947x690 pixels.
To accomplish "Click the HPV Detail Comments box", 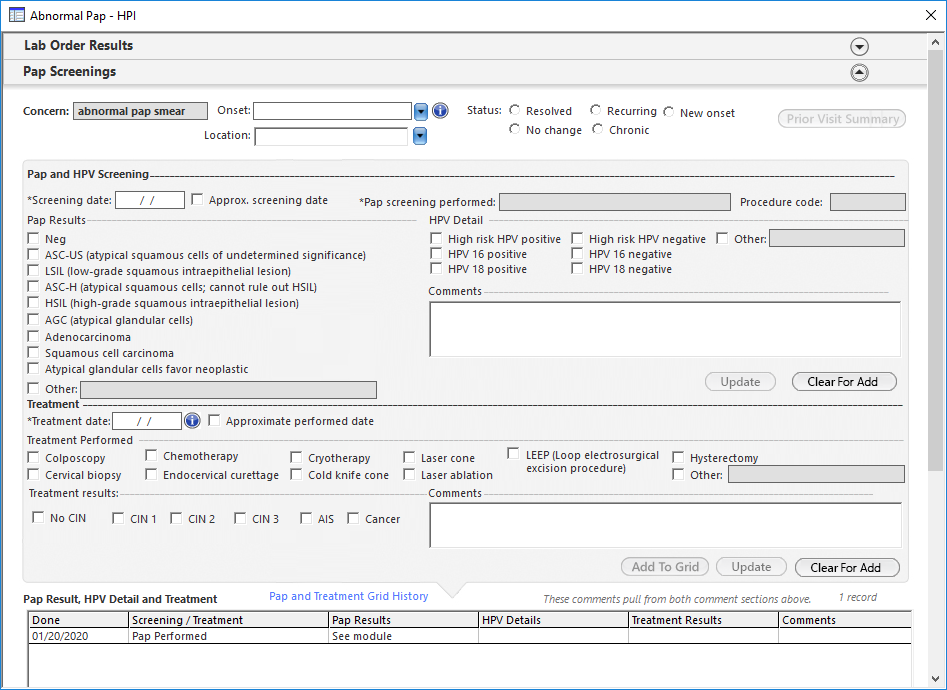I will pyautogui.click(x=665, y=329).
